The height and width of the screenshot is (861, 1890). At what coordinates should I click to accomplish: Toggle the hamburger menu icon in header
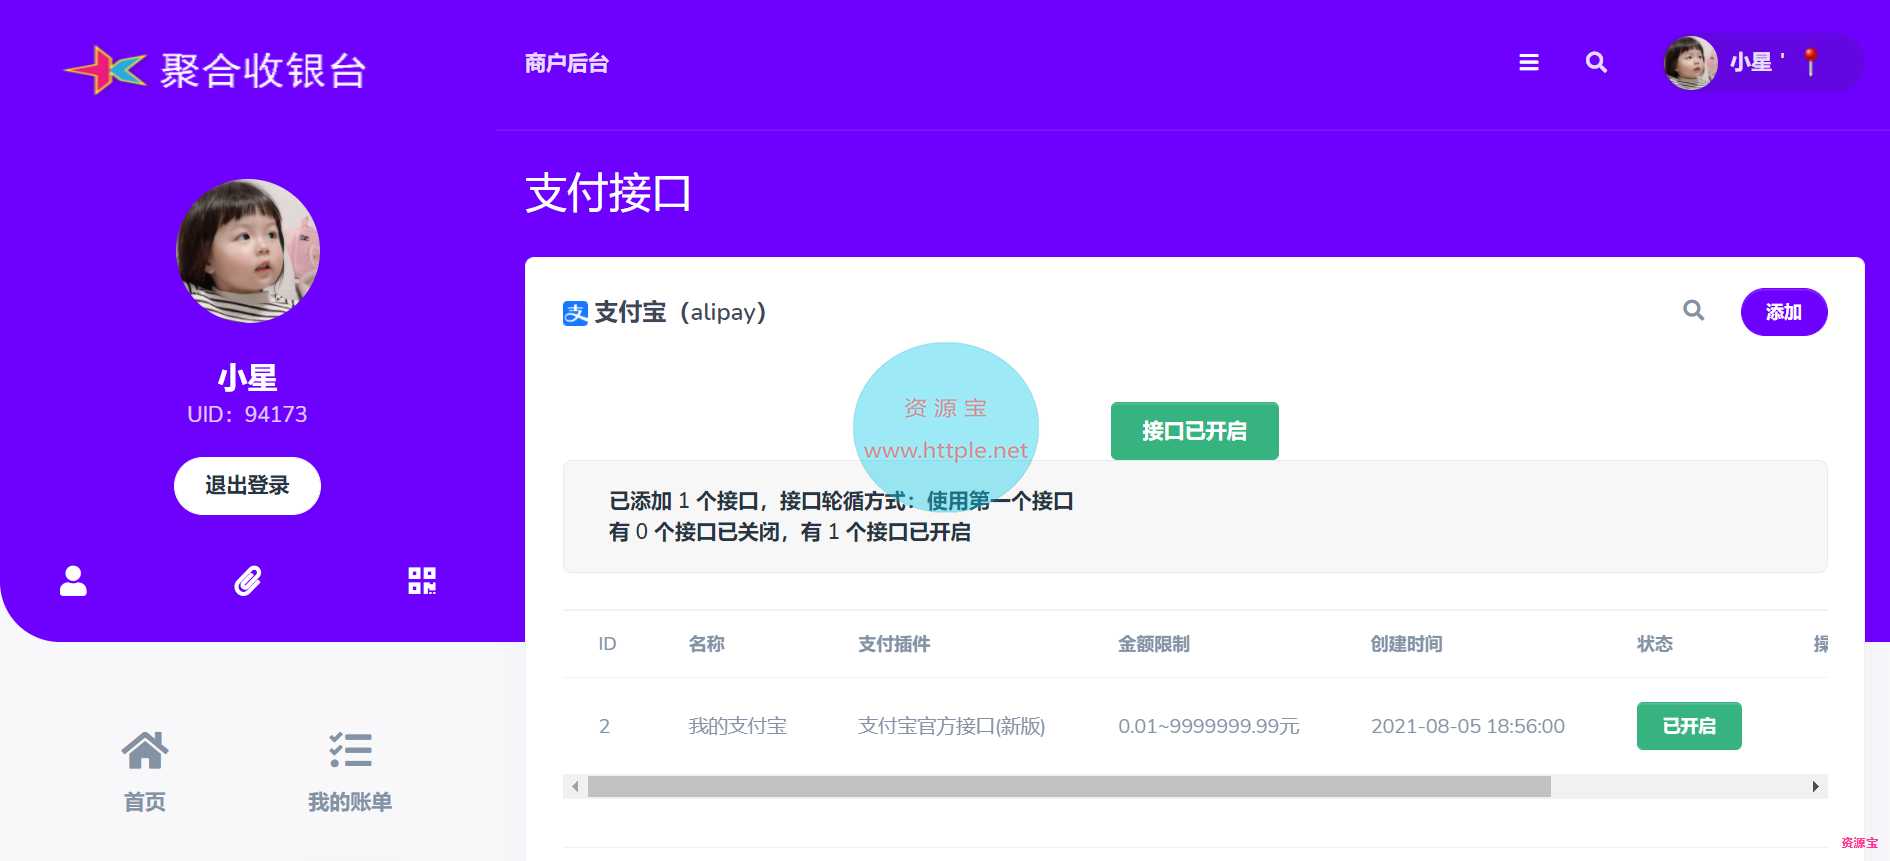click(1528, 62)
